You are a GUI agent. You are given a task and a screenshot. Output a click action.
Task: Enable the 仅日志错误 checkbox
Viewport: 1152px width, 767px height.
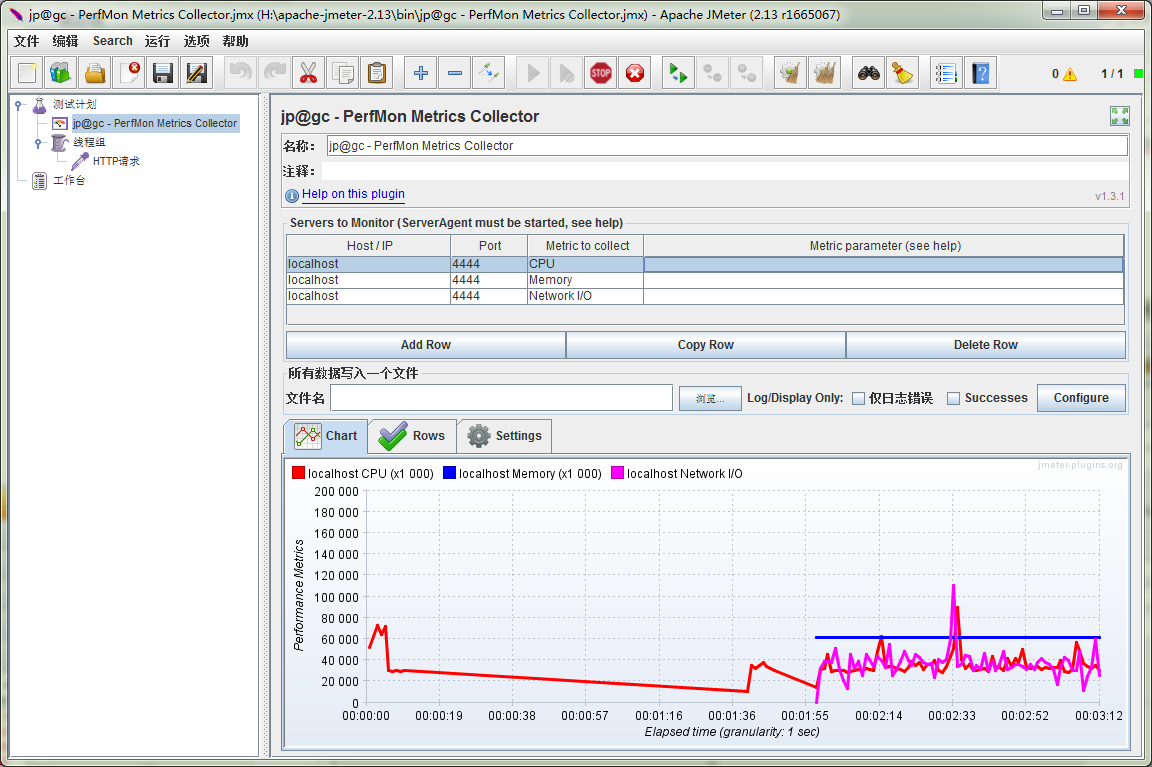(858, 398)
